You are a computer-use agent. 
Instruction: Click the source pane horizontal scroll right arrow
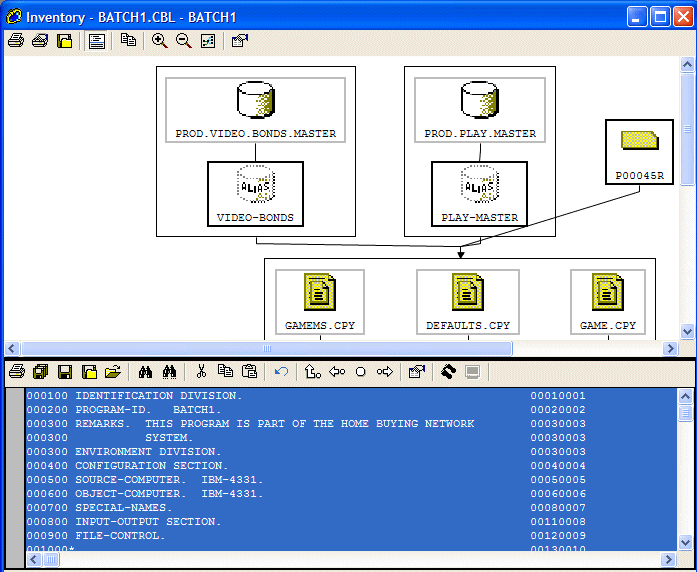click(x=668, y=559)
